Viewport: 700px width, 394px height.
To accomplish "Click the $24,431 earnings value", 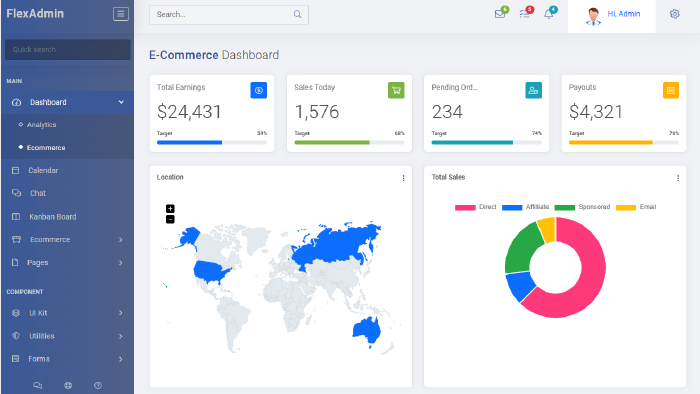I will [x=189, y=112].
